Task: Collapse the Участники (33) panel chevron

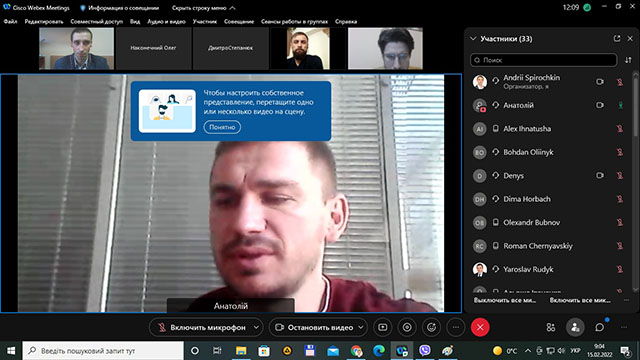Action: 473,39
